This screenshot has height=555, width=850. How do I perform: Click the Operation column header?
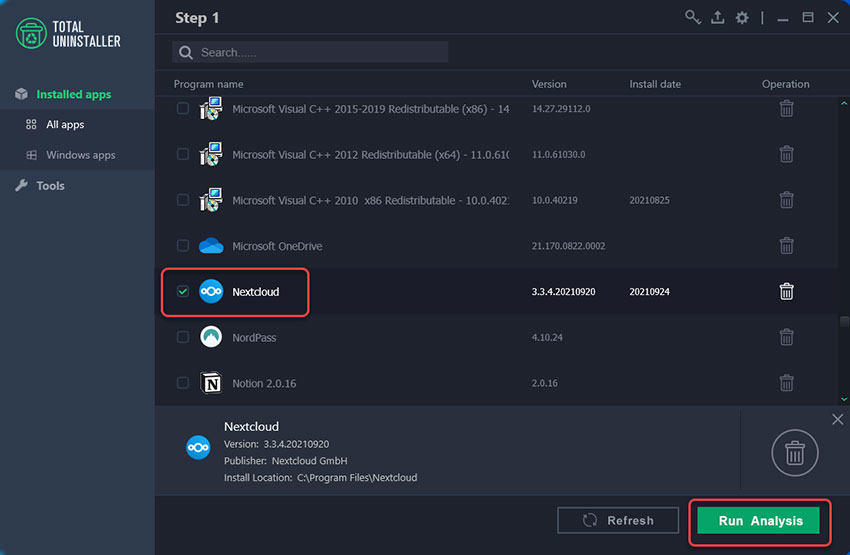click(x=785, y=84)
